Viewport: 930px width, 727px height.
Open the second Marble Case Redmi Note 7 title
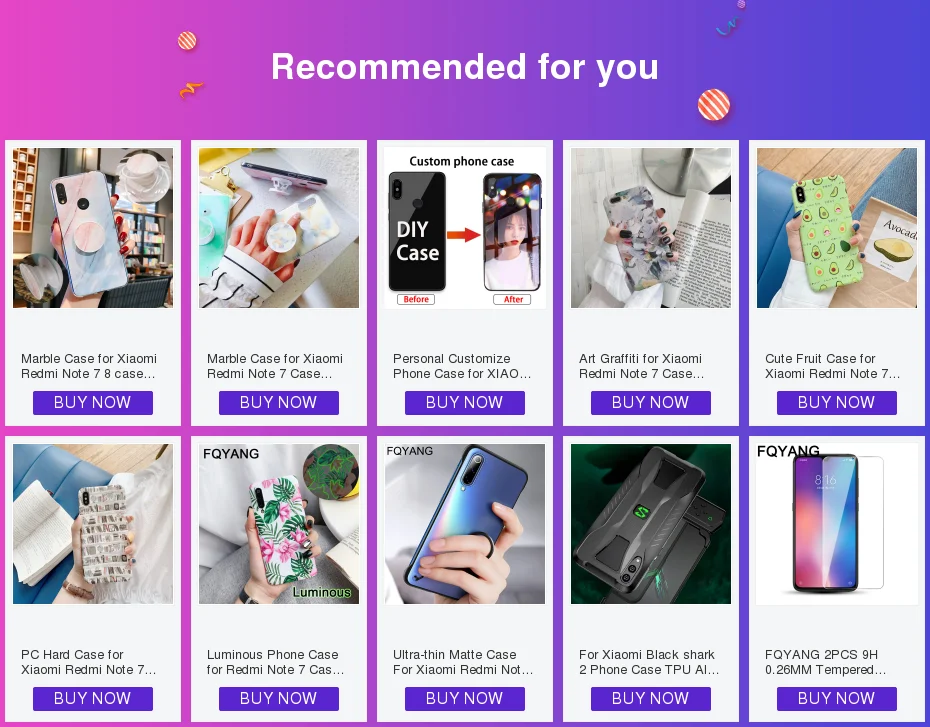[x=275, y=366]
